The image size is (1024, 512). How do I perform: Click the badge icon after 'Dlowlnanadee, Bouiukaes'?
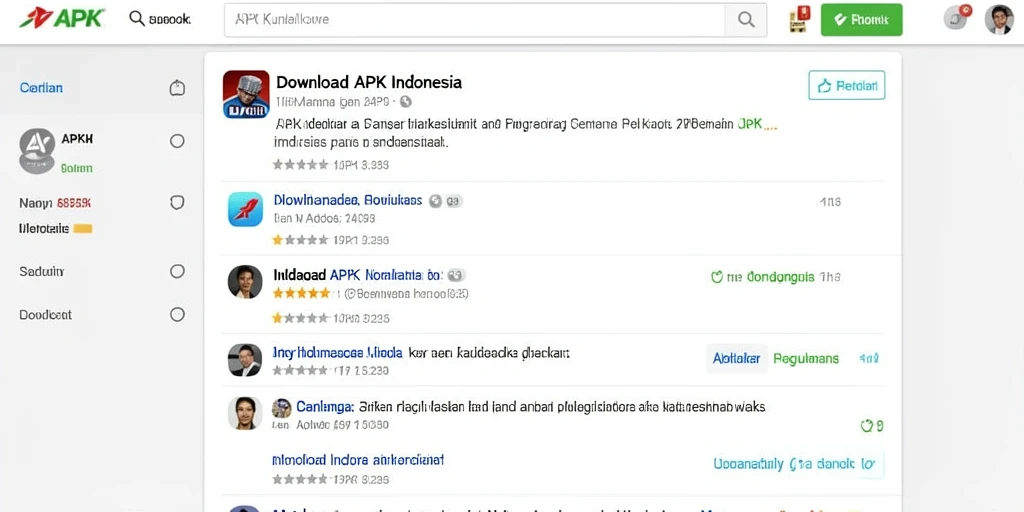(445, 201)
